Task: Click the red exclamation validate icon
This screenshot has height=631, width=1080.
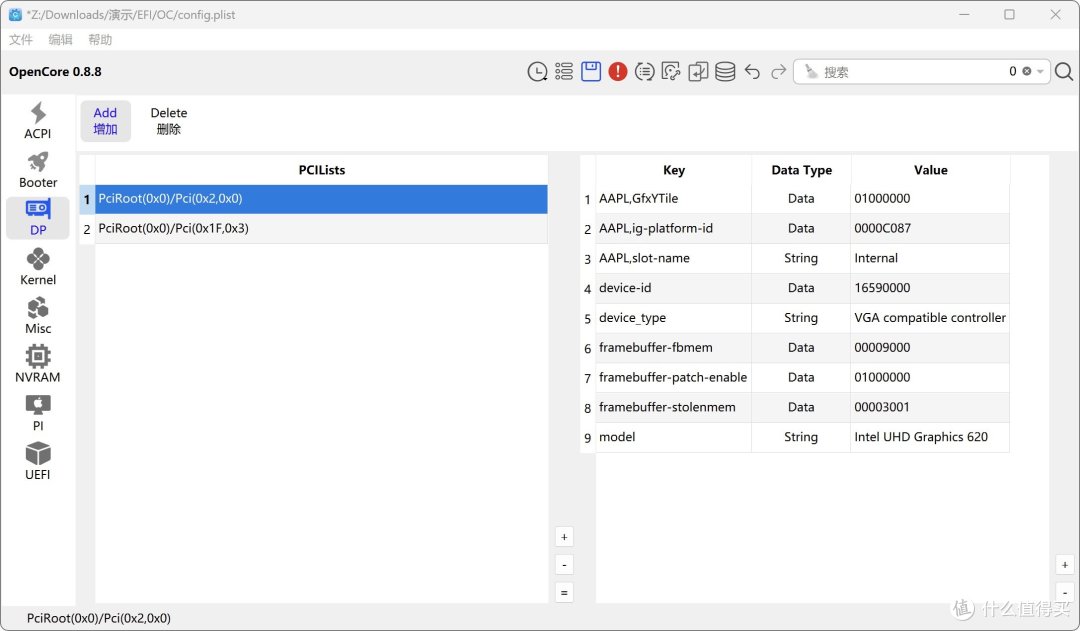Action: point(618,72)
